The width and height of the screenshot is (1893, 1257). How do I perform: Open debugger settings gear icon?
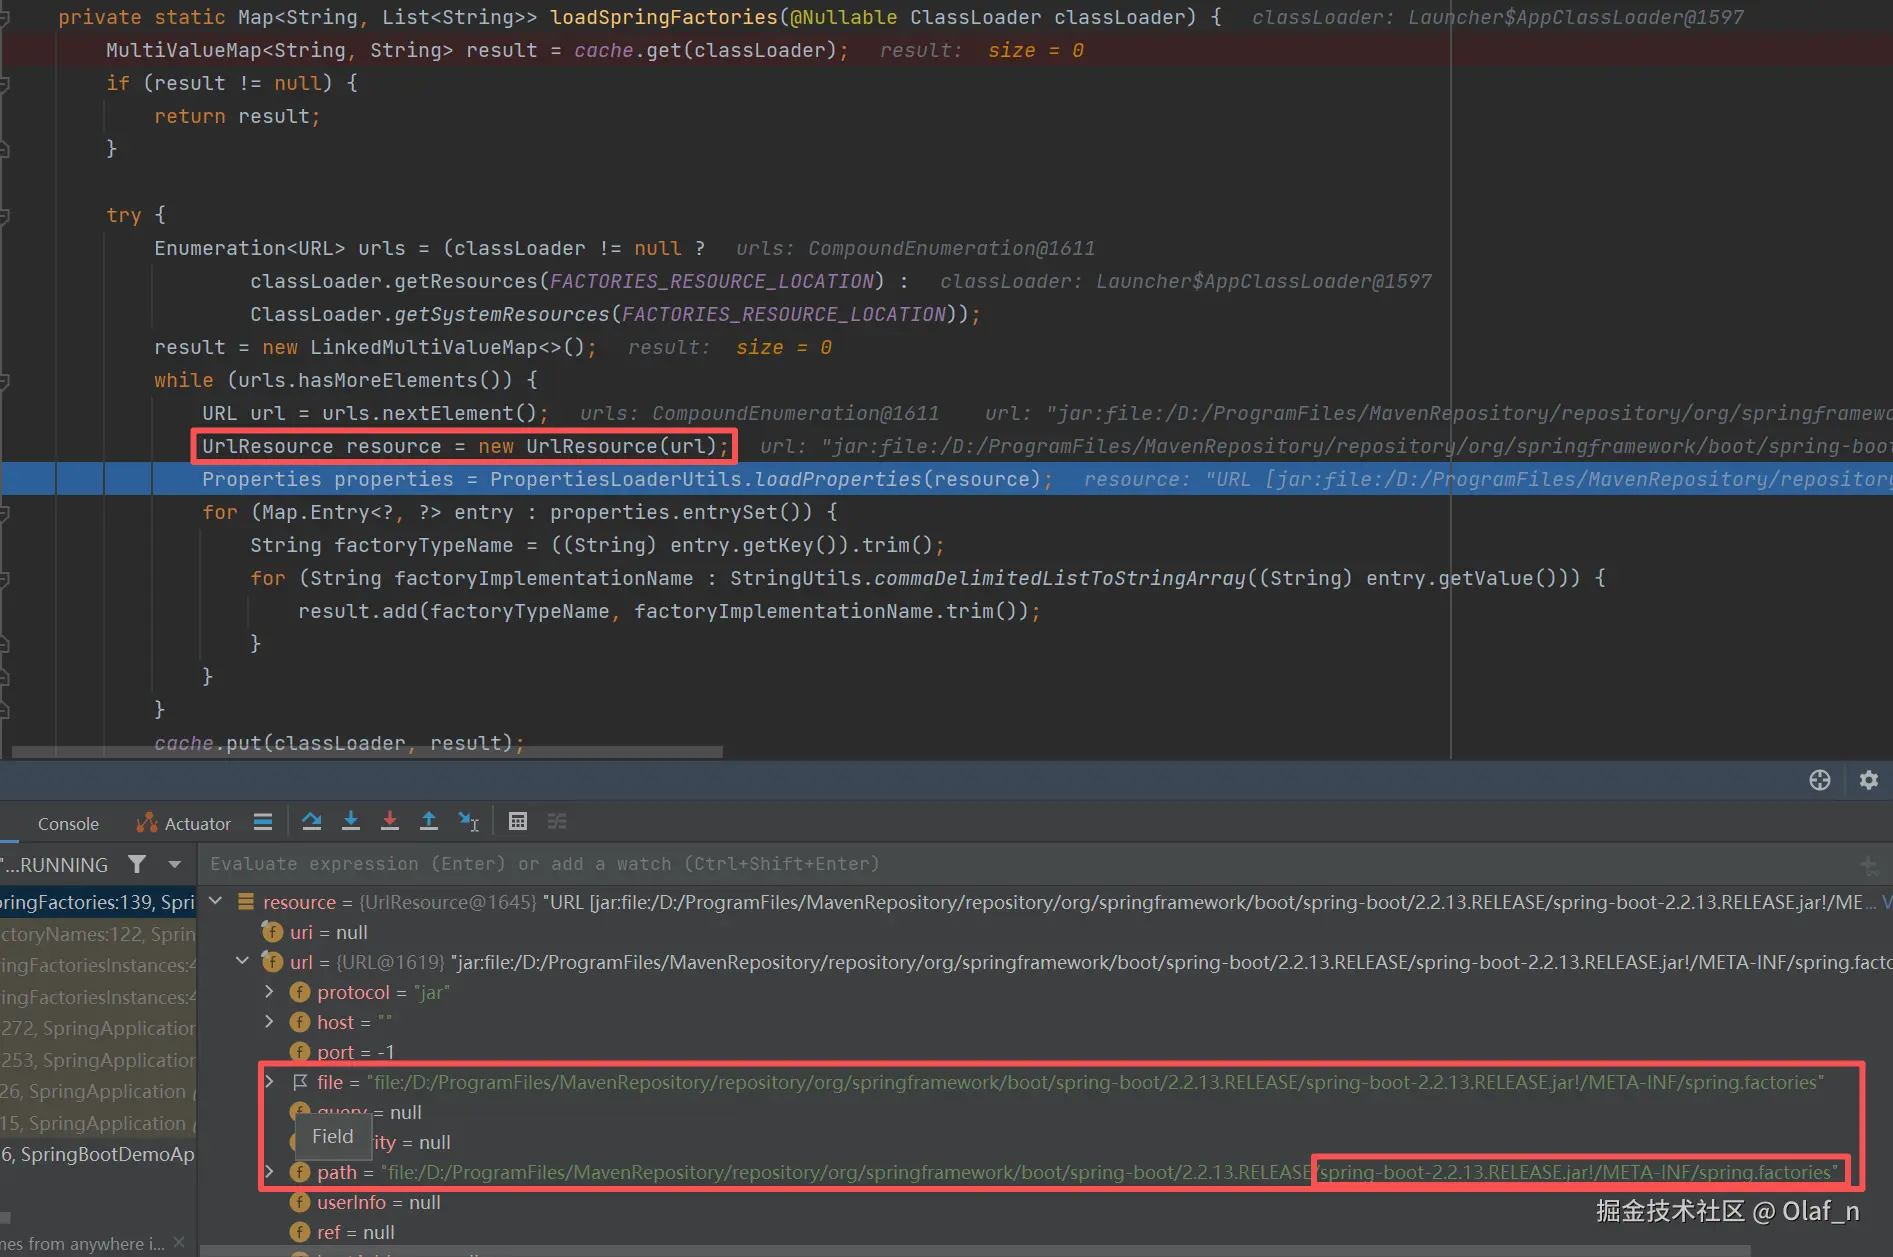tap(1869, 780)
